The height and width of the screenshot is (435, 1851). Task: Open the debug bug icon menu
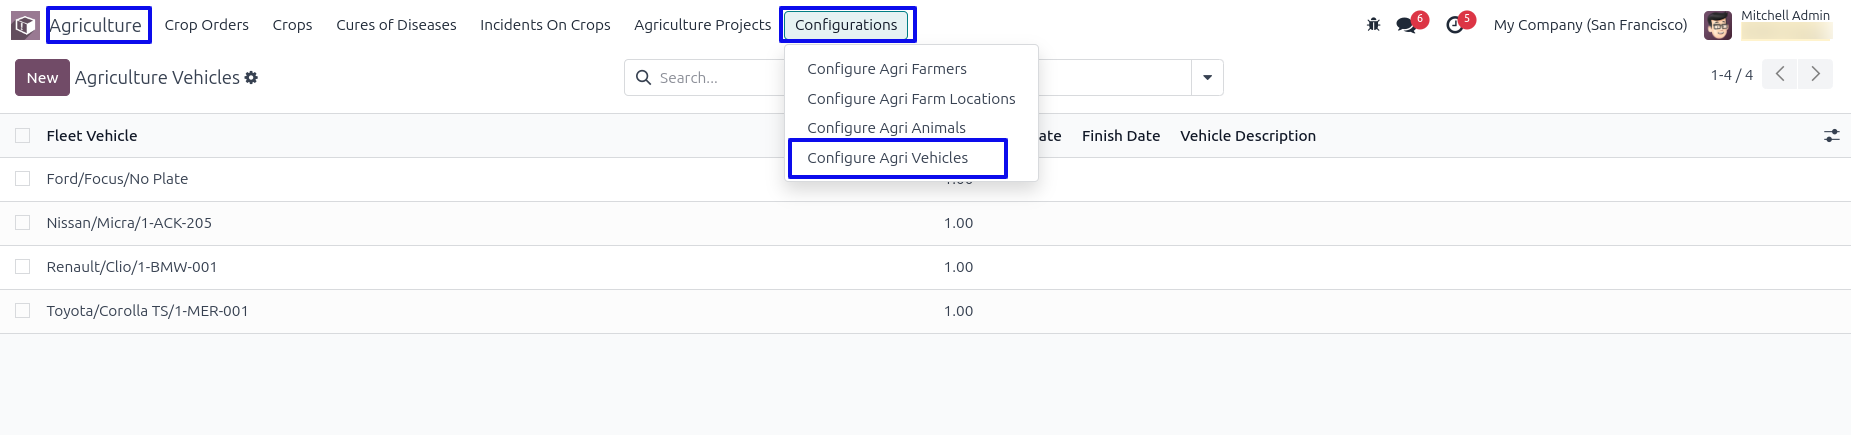pyautogui.click(x=1373, y=25)
